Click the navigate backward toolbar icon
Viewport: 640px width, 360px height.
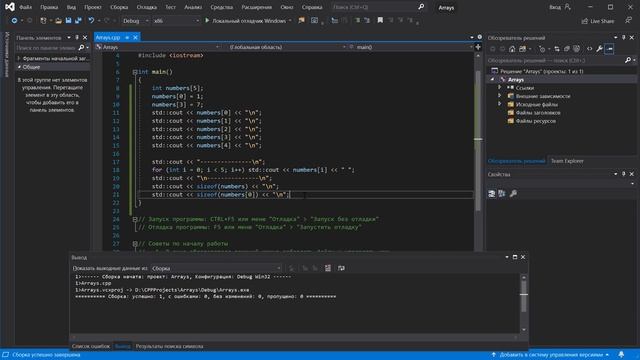tap(14, 20)
